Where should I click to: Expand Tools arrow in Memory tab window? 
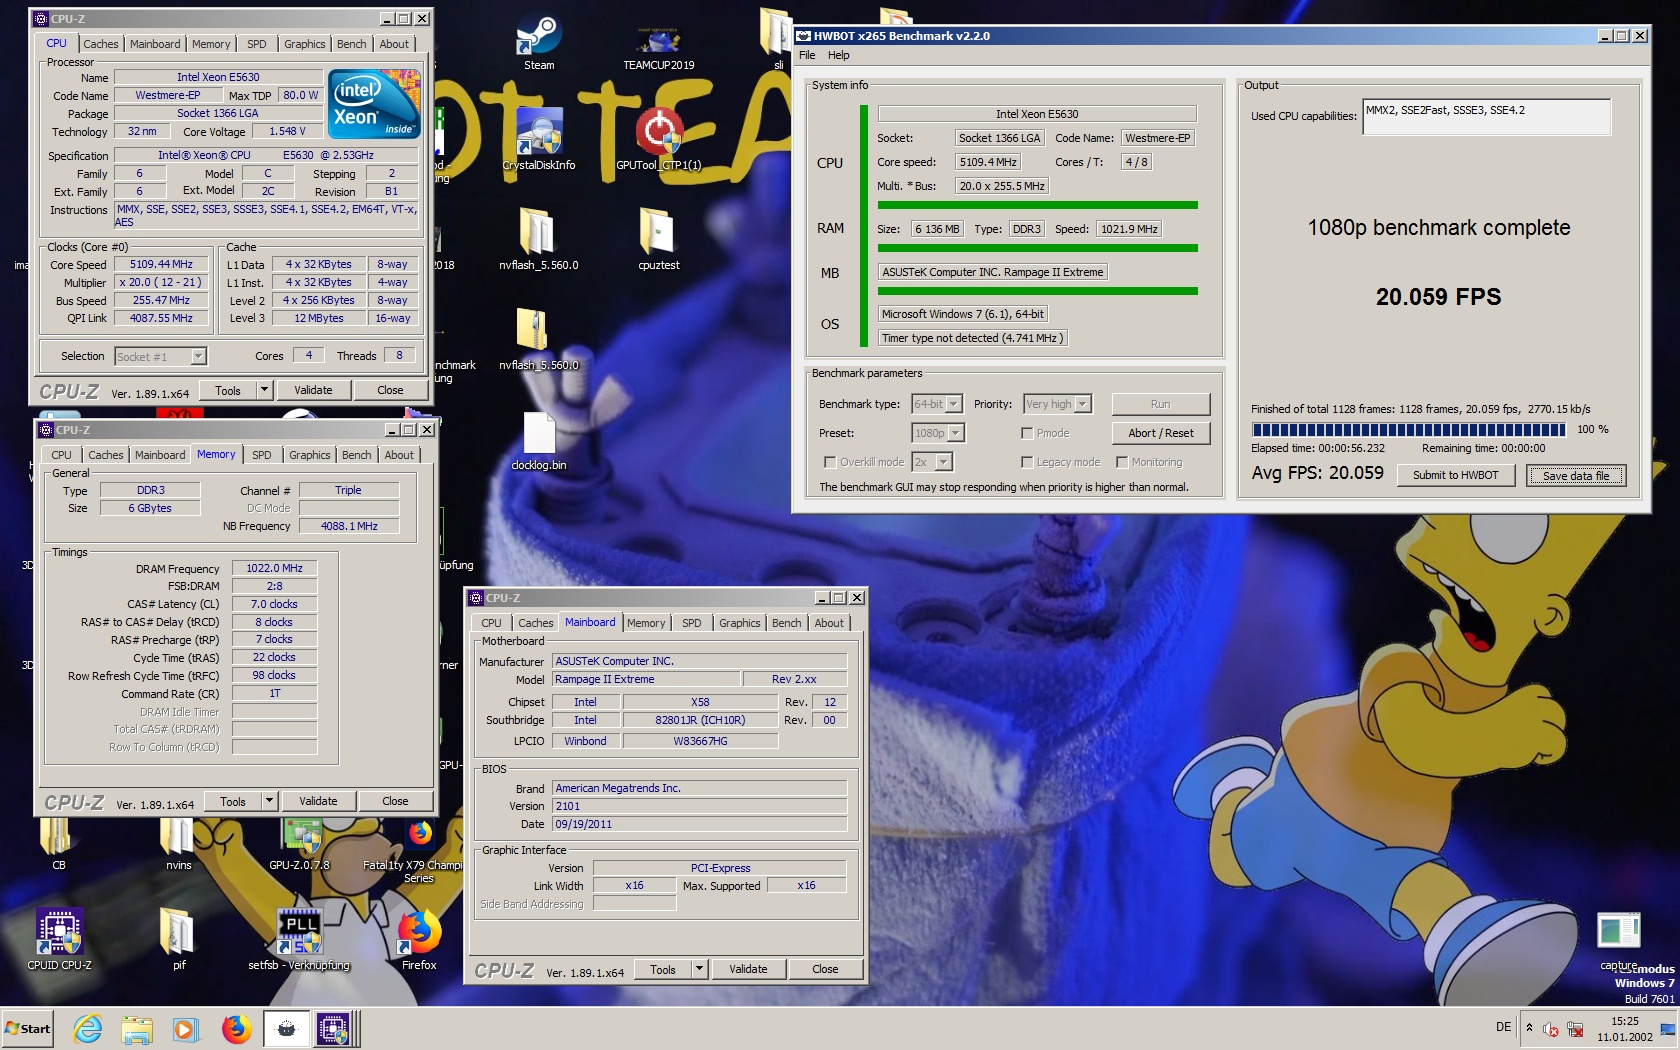[269, 801]
